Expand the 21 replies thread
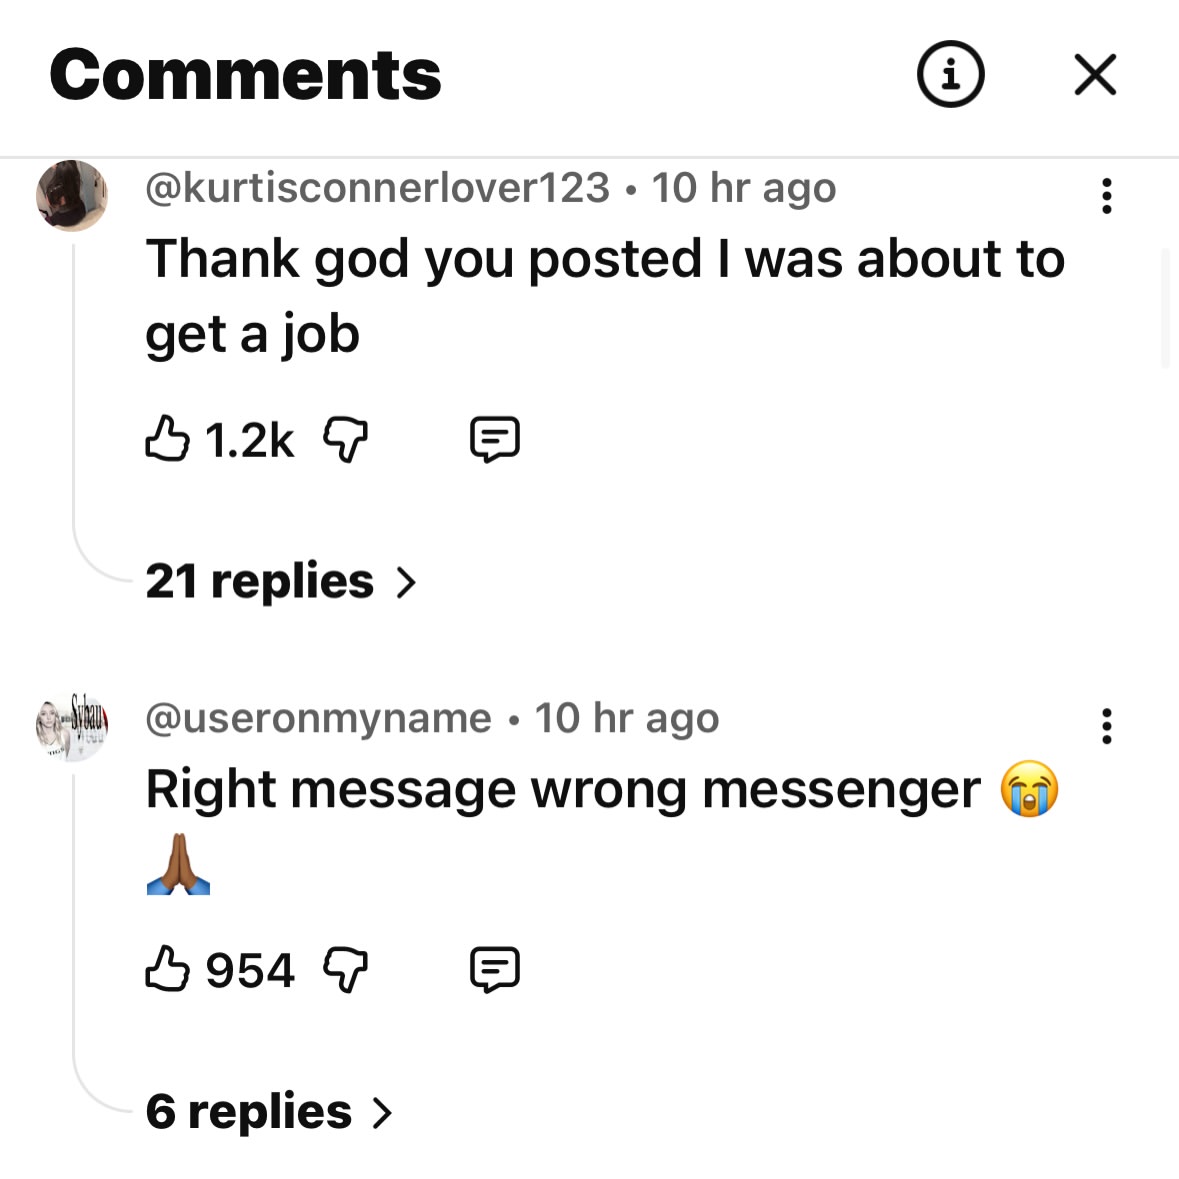This screenshot has width=1179, height=1179. (x=260, y=581)
